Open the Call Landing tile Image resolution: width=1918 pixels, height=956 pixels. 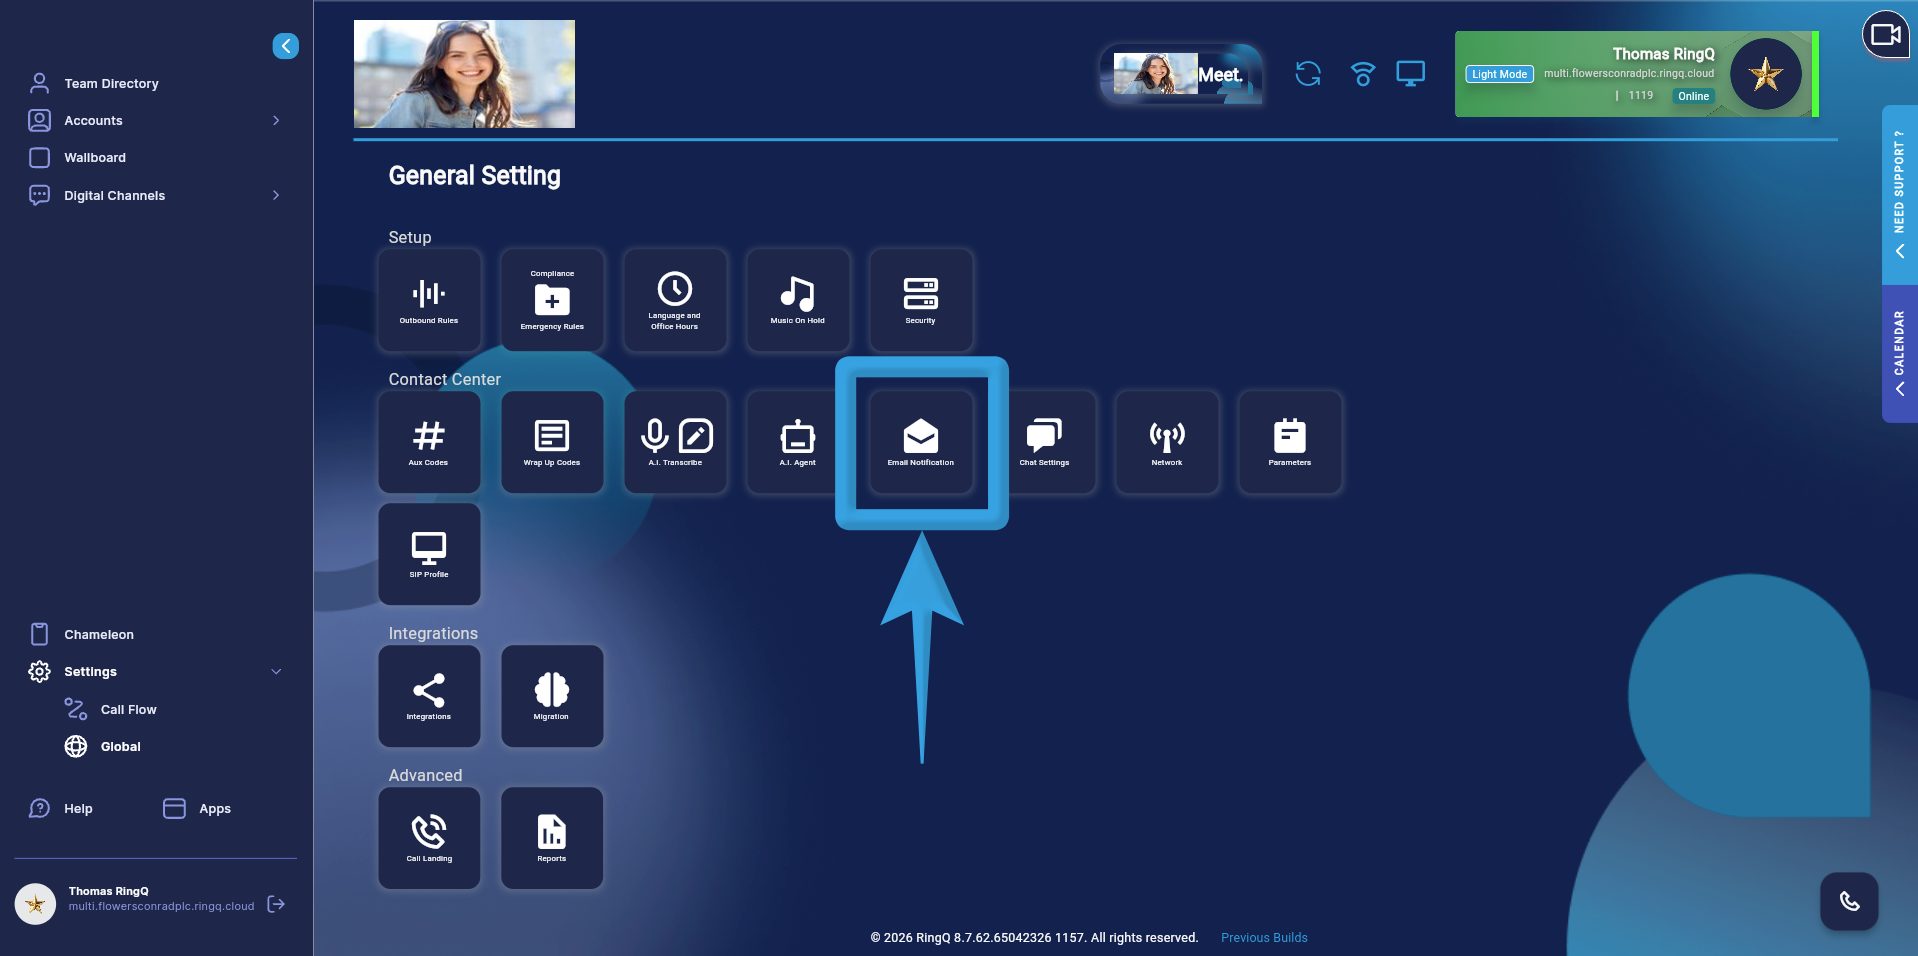click(x=429, y=838)
